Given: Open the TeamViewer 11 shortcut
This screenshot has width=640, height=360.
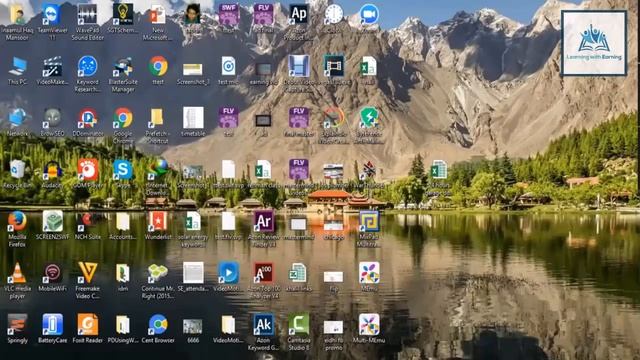Looking at the screenshot, I should (52, 16).
